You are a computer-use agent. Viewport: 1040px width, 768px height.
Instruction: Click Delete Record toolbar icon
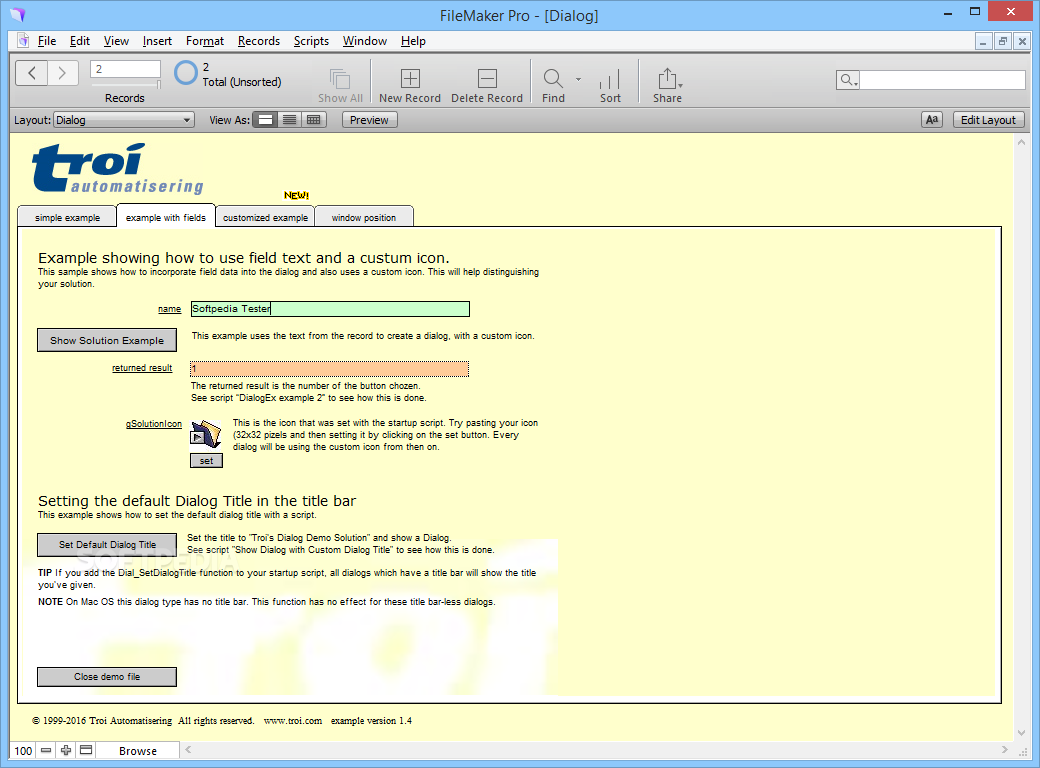coord(487,79)
